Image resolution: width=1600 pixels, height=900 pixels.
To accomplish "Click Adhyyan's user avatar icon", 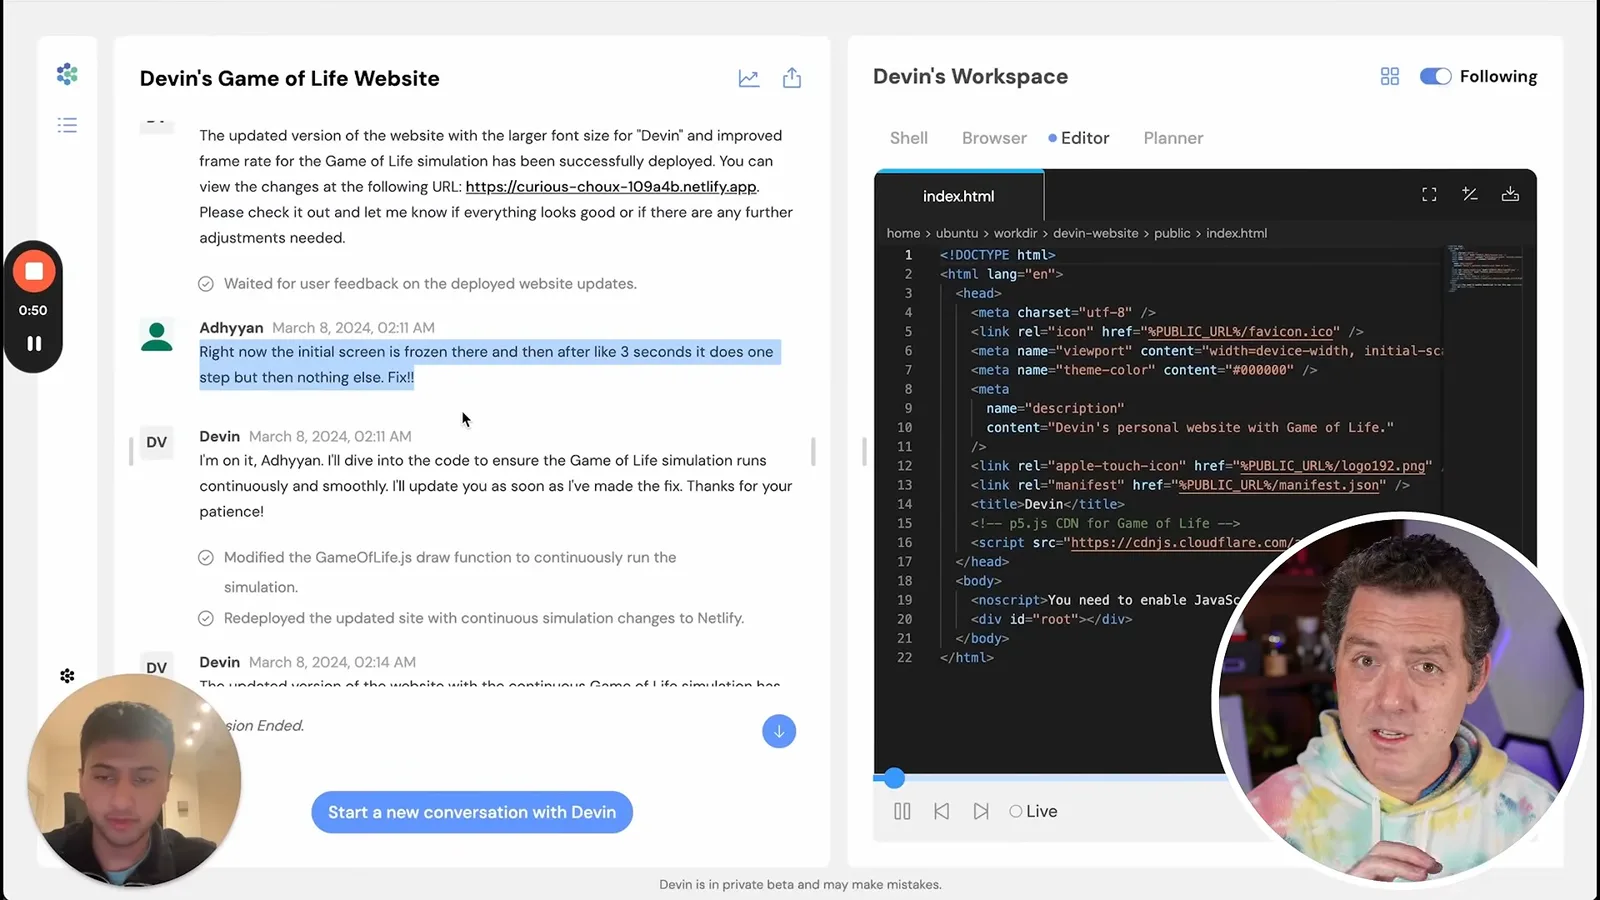I will point(157,336).
